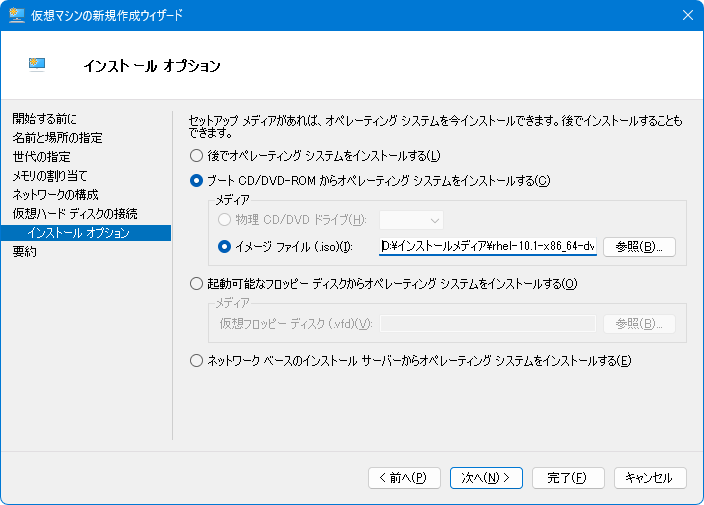This screenshot has width=704, height=505.
Task: Select 起動可能なフロッピー ディスク install option
Action: (x=196, y=284)
